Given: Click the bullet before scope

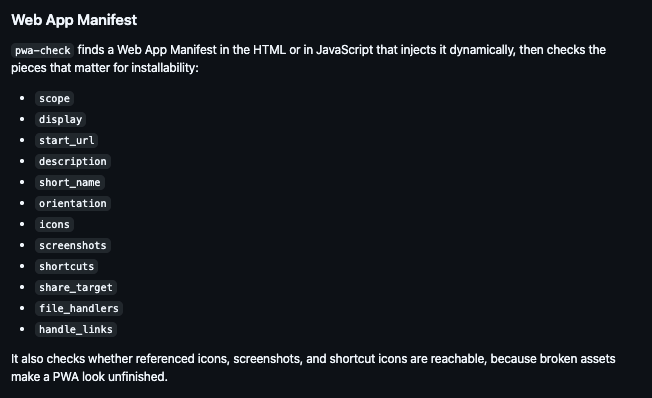Looking at the screenshot, I should [22, 98].
